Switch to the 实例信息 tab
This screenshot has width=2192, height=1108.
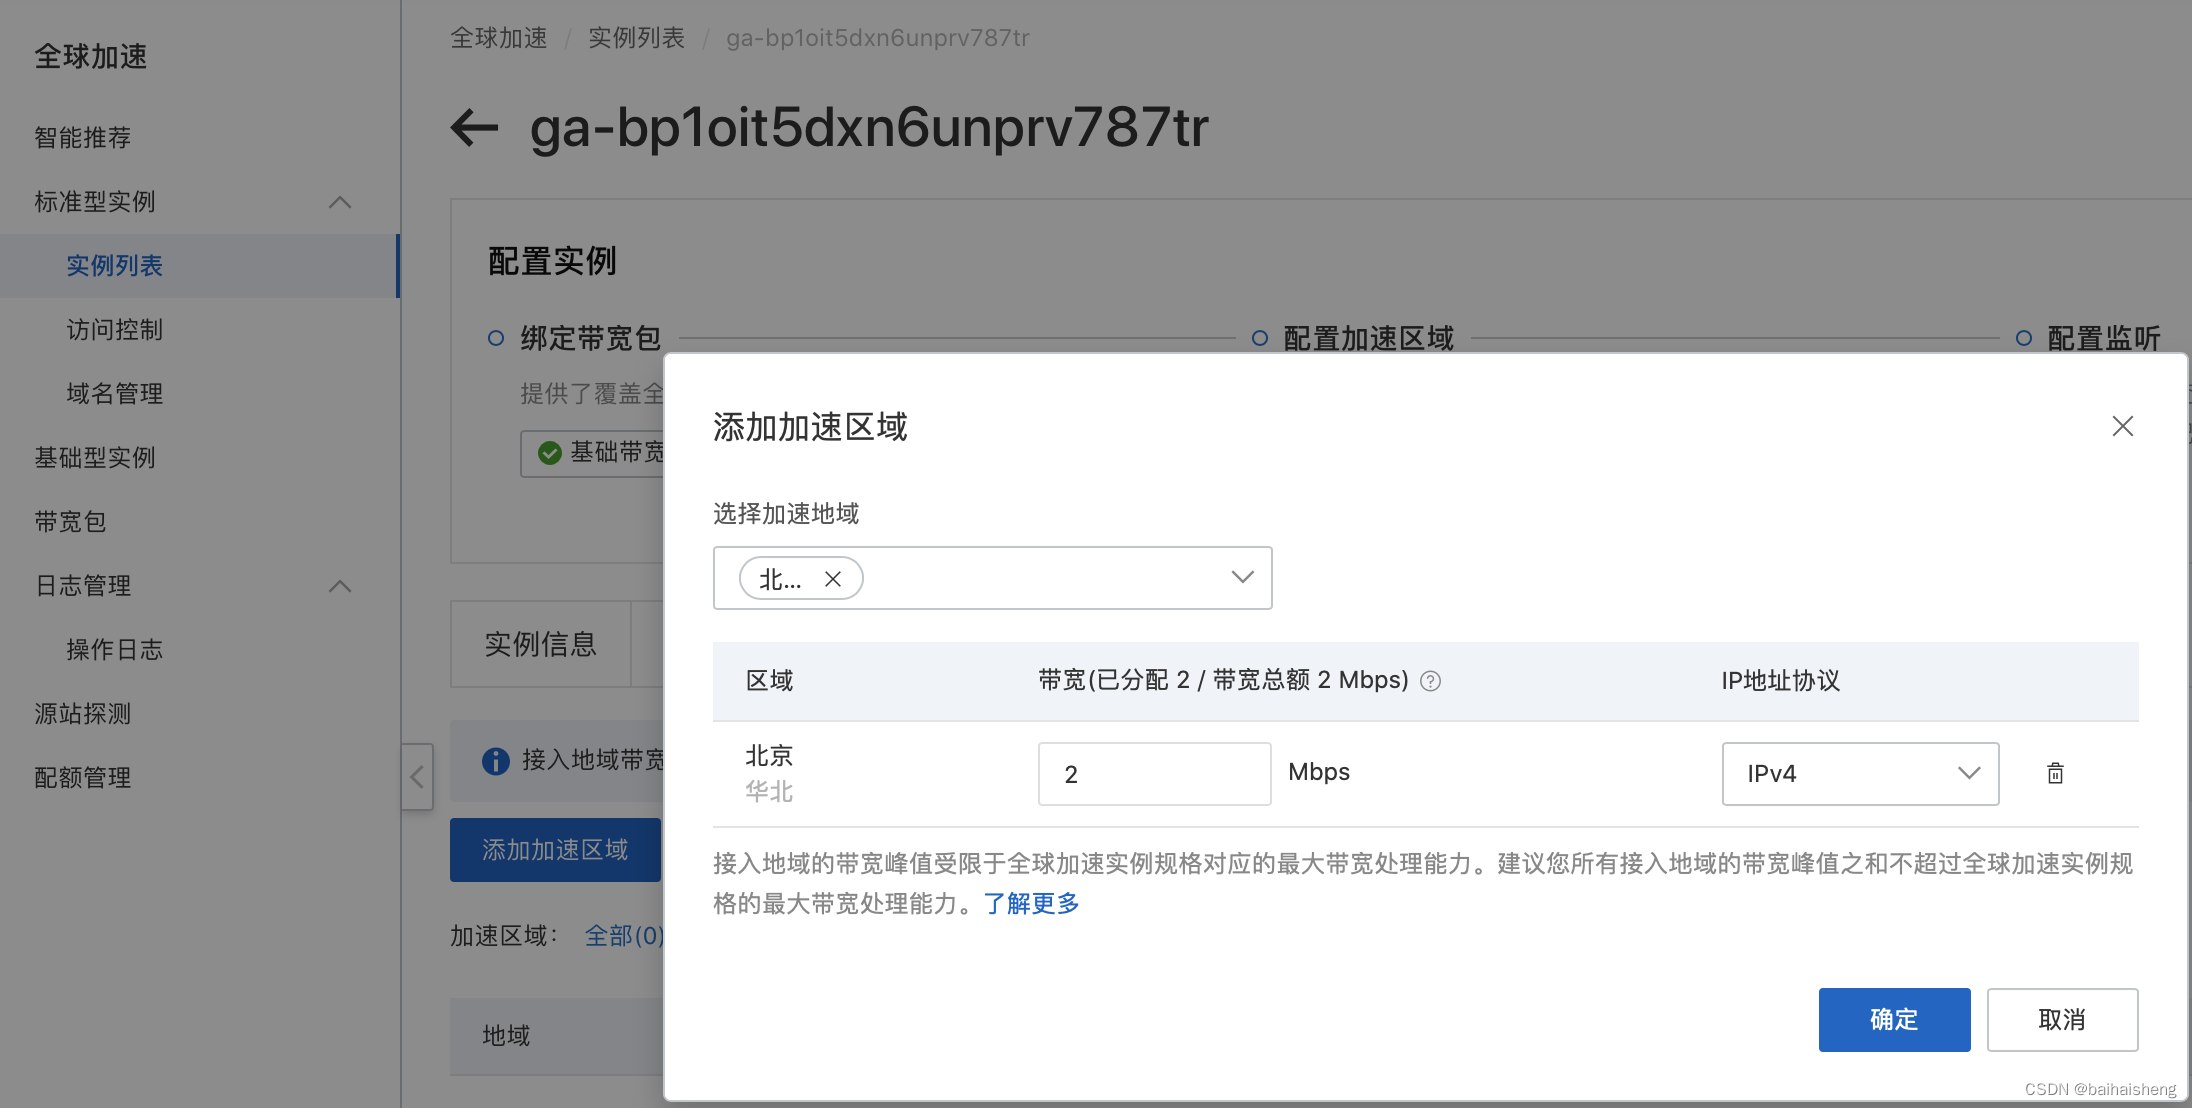click(540, 644)
